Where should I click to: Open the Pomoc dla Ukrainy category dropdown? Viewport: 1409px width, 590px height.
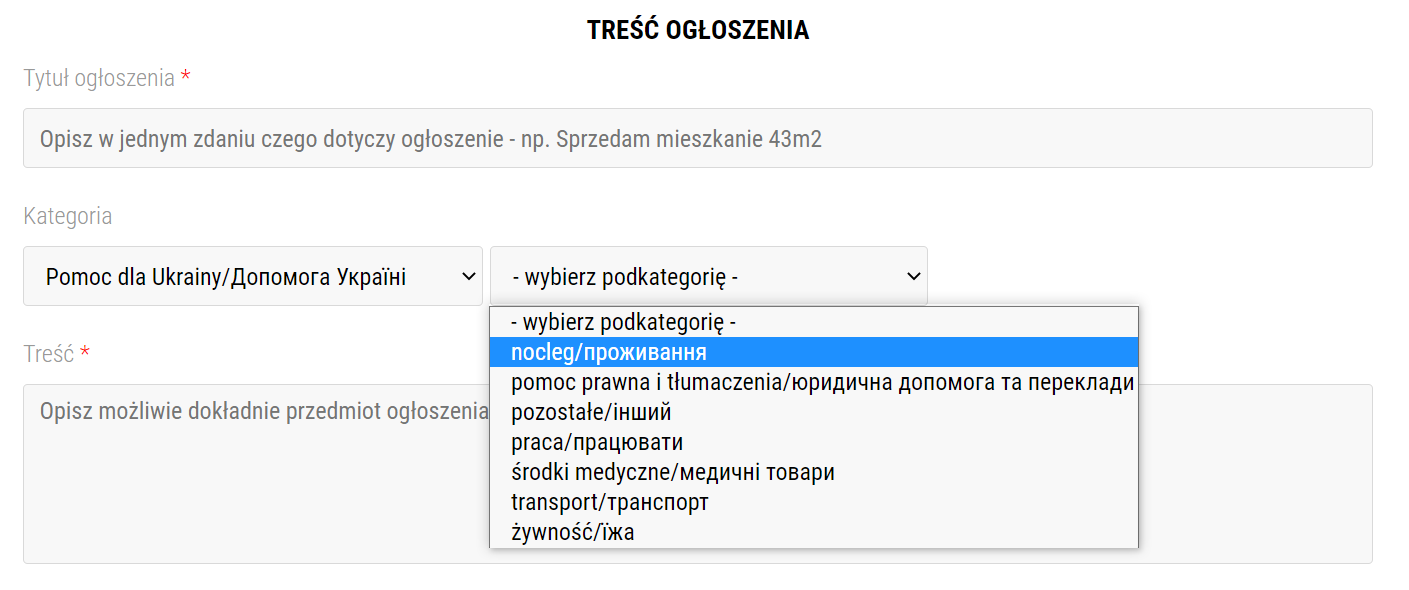point(253,276)
